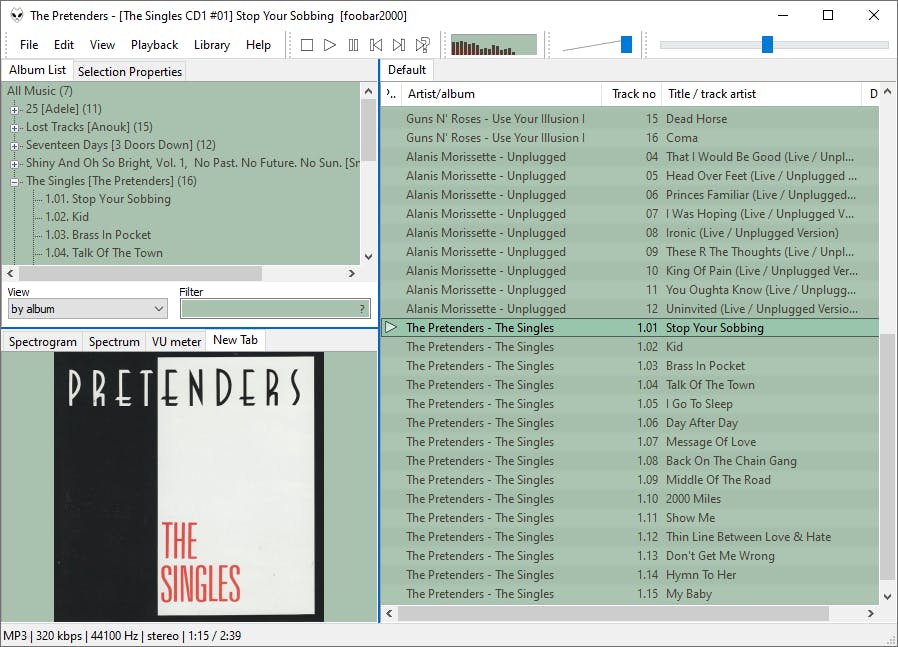
Task: Click album list right scroll arrow
Action: tap(352, 274)
